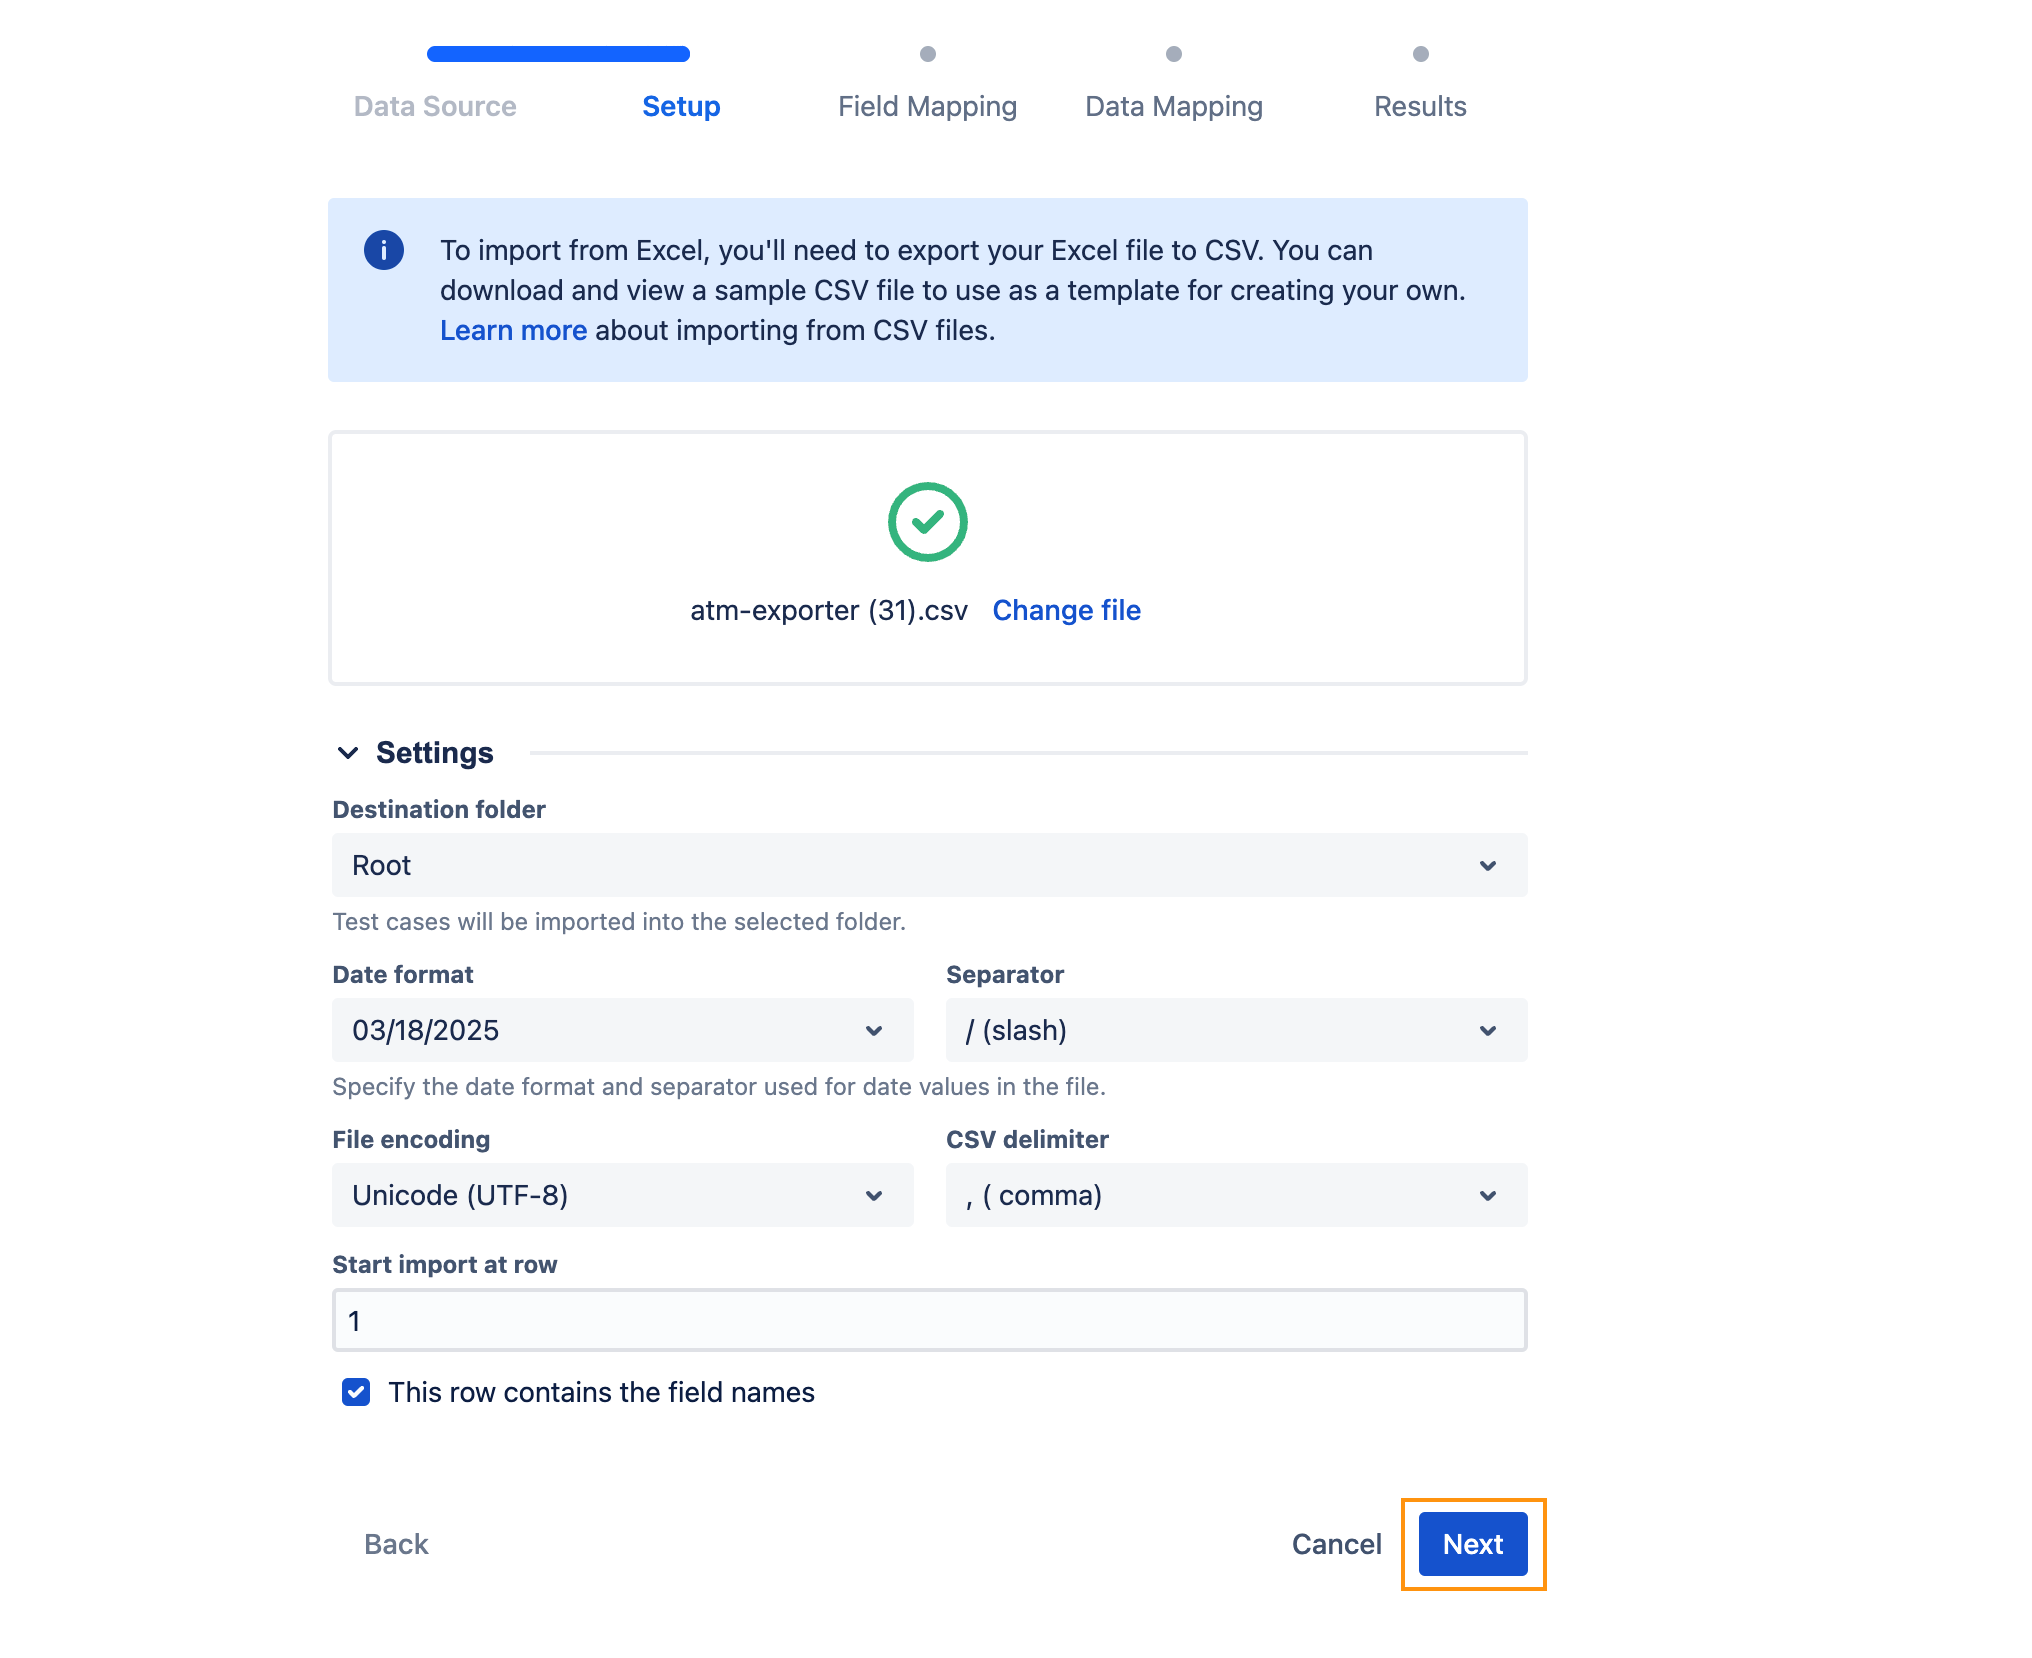Open the File encoding Unicode dropdown
This screenshot has height=1658, width=2032.
click(622, 1195)
